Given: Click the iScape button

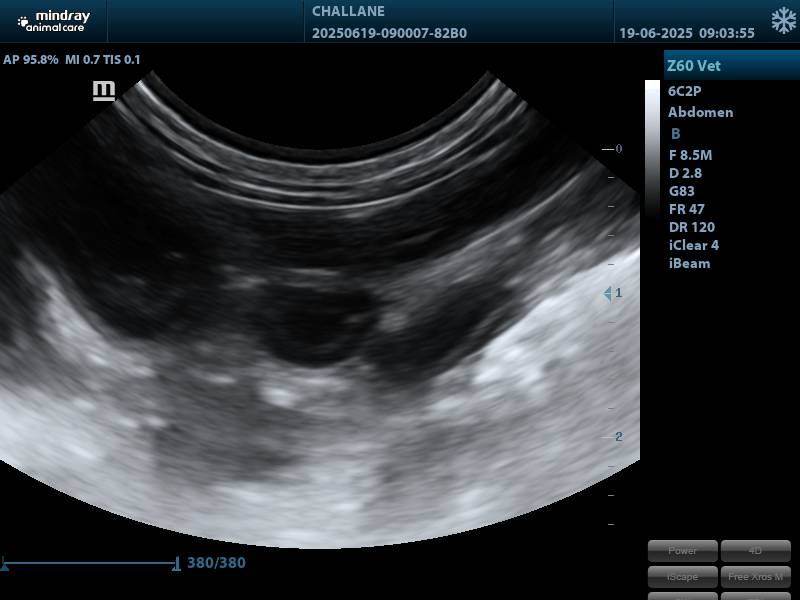Looking at the screenshot, I should click(683, 577).
